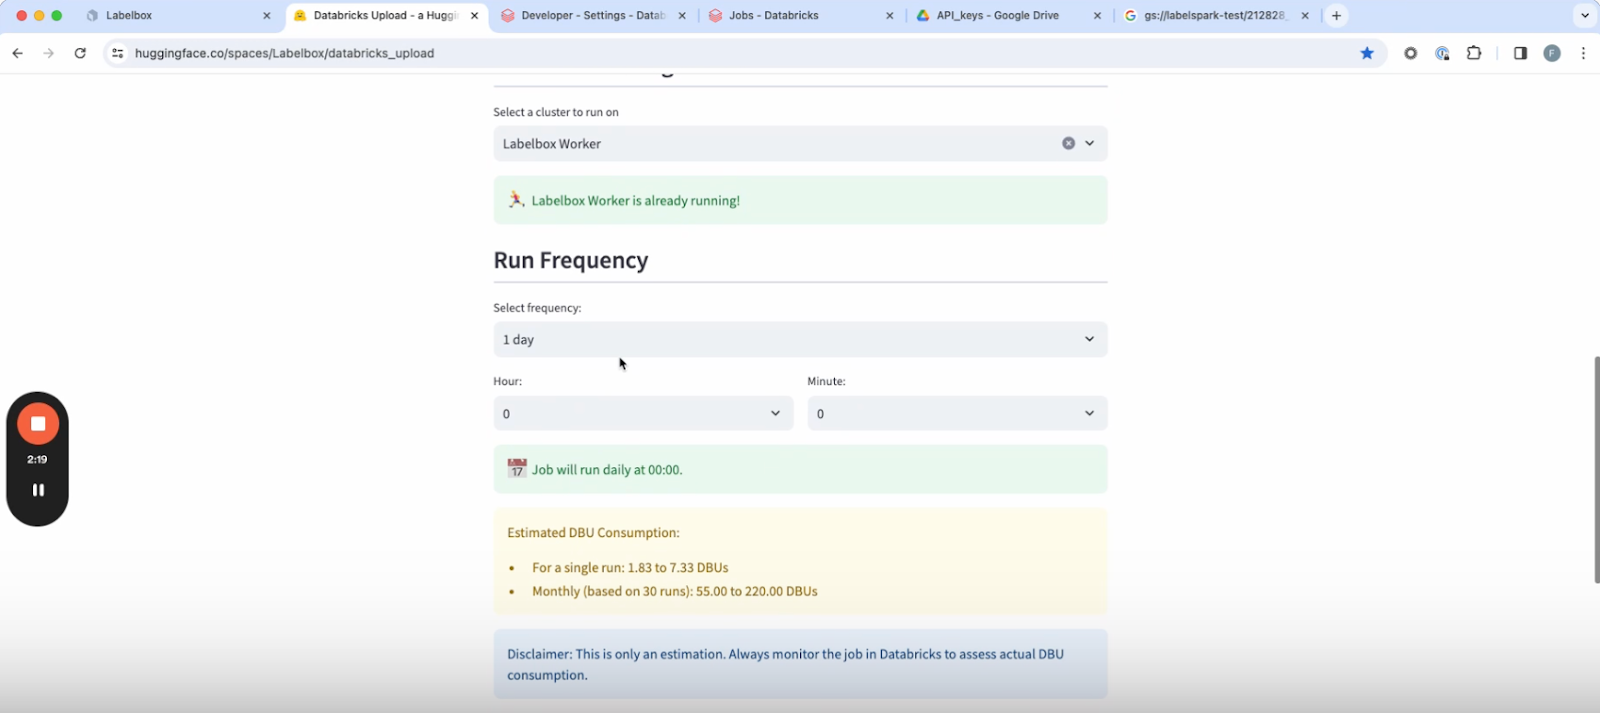Close the Labelbox tab
Image resolution: width=1600 pixels, height=713 pixels.
point(266,16)
